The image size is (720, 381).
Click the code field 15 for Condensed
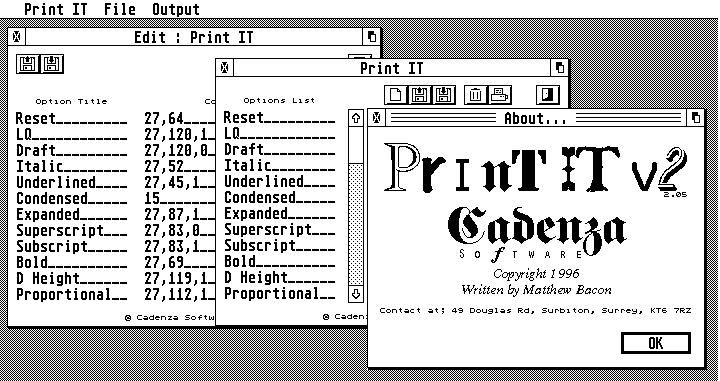[180, 199]
